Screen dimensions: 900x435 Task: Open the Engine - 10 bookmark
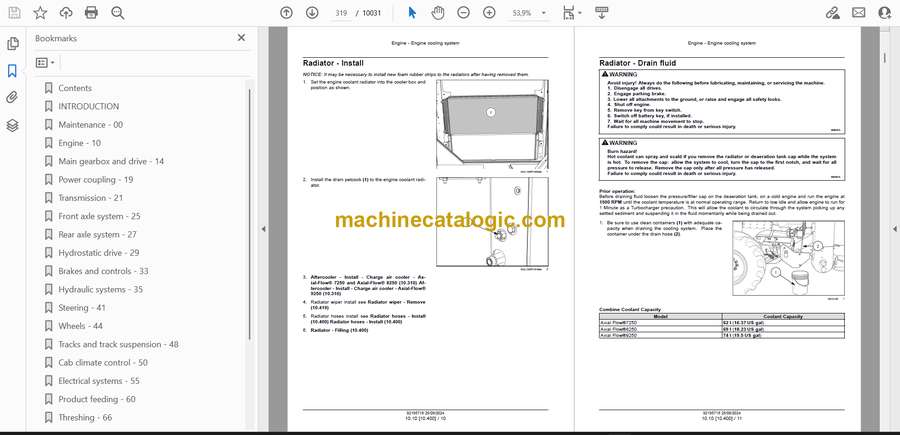(x=79, y=143)
